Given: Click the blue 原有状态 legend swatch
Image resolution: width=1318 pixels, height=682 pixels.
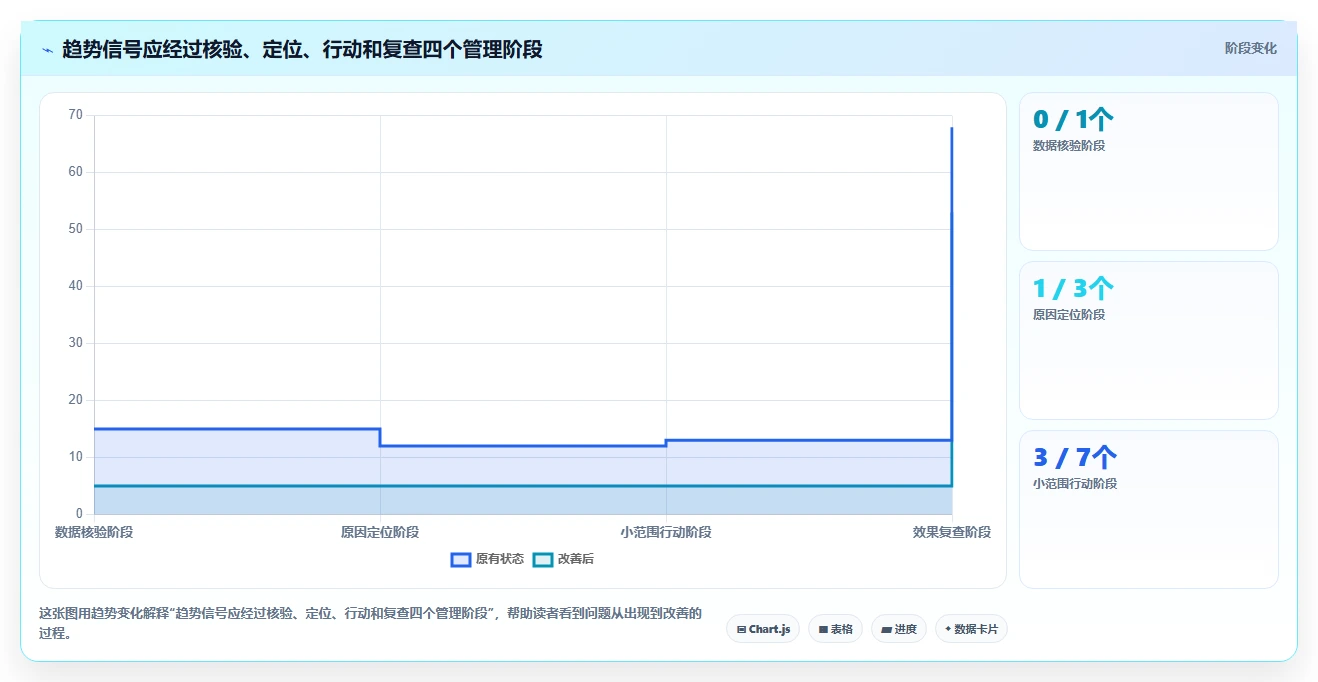Looking at the screenshot, I should pos(461,559).
